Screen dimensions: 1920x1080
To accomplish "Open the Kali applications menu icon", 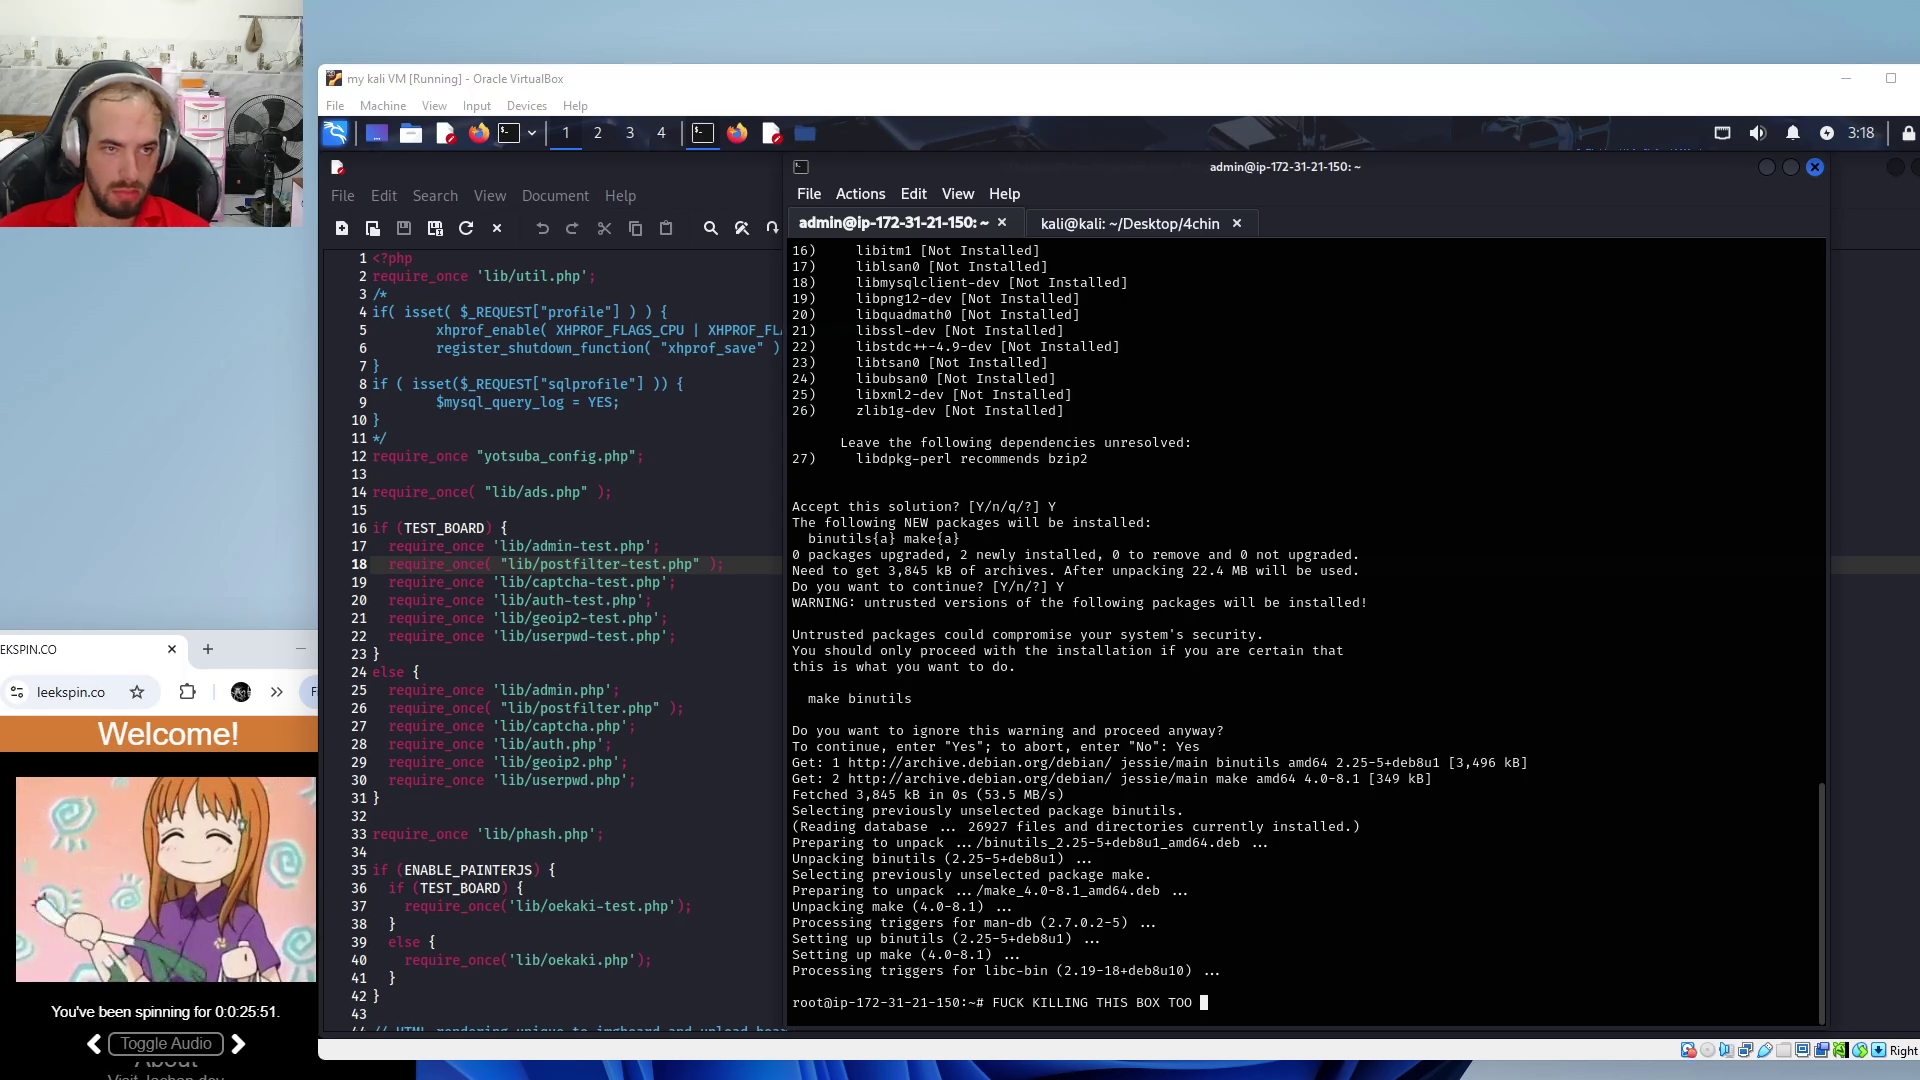I will click(x=335, y=133).
